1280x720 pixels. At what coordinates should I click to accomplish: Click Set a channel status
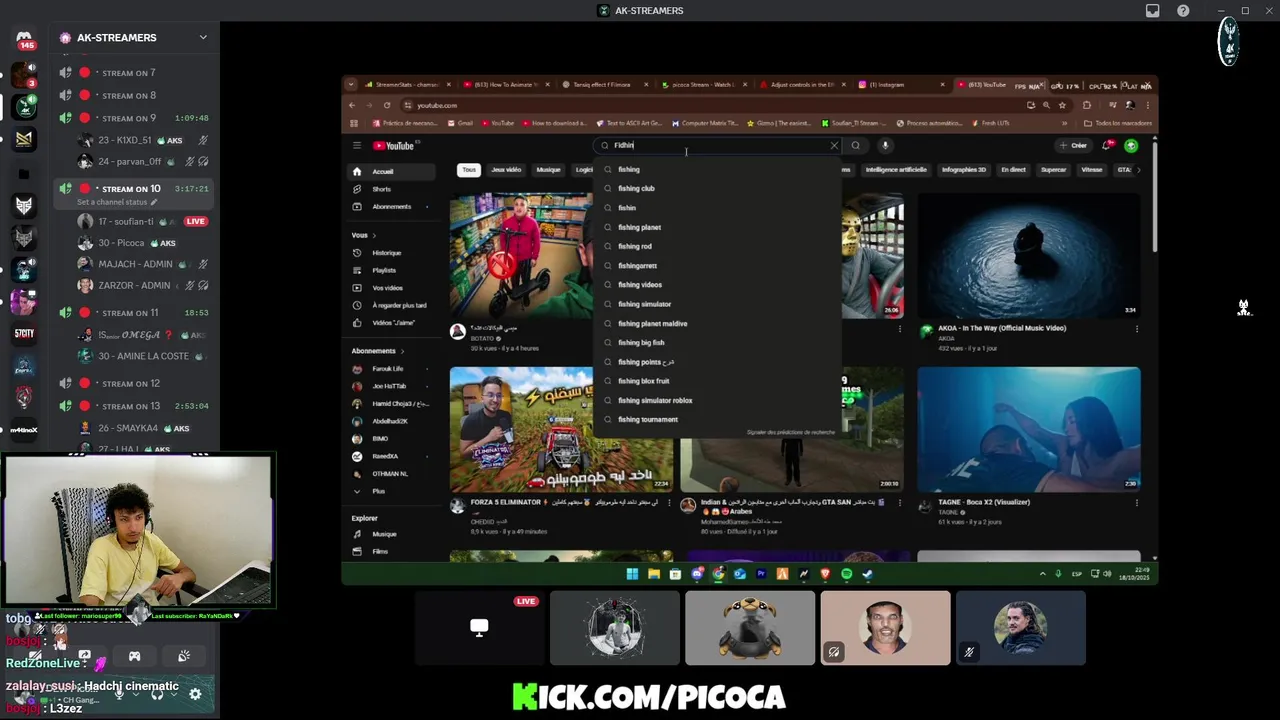116,202
